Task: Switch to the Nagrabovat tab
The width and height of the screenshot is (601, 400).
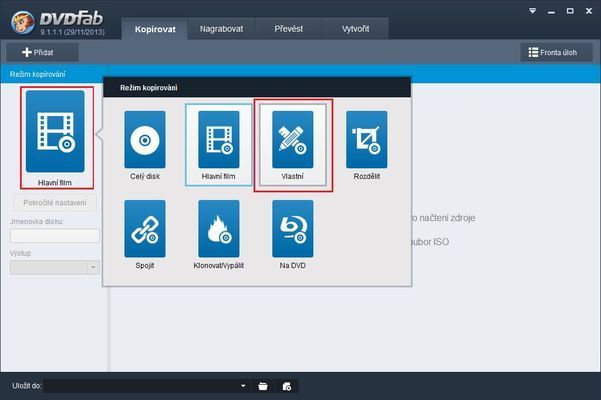Action: 221,29
